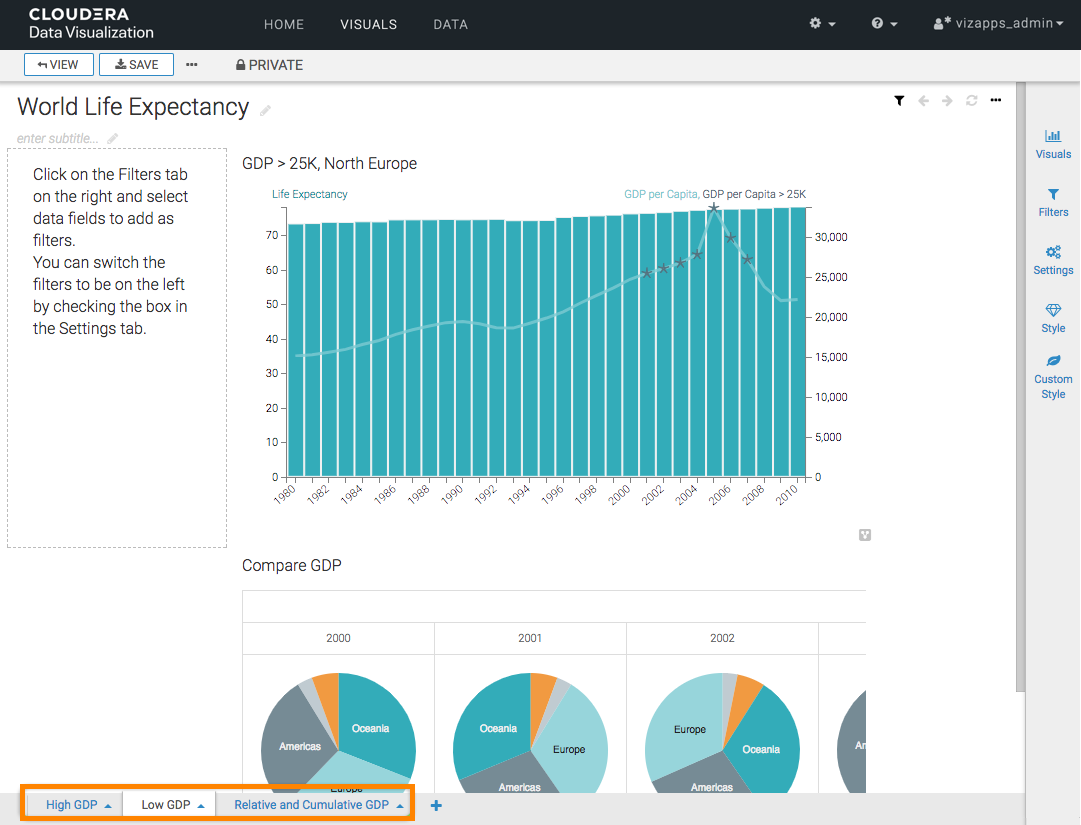This screenshot has width=1081, height=825.
Task: Click the refresh icon above chart
Action: pyautogui.click(x=971, y=101)
